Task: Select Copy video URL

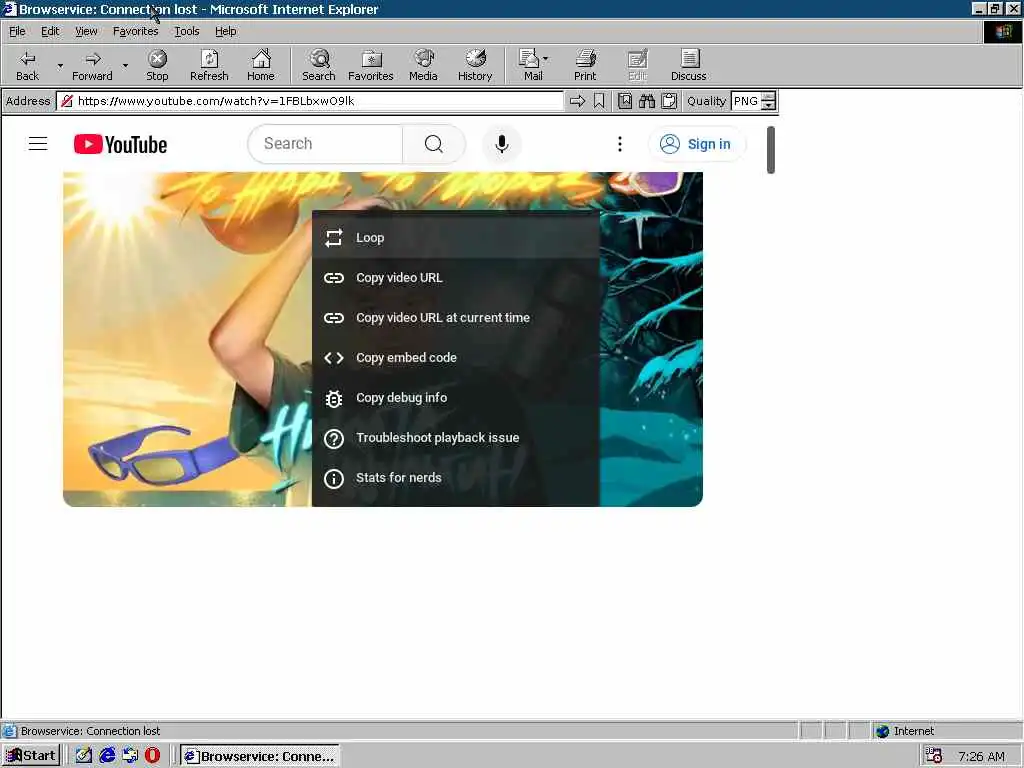Action: (x=456, y=278)
